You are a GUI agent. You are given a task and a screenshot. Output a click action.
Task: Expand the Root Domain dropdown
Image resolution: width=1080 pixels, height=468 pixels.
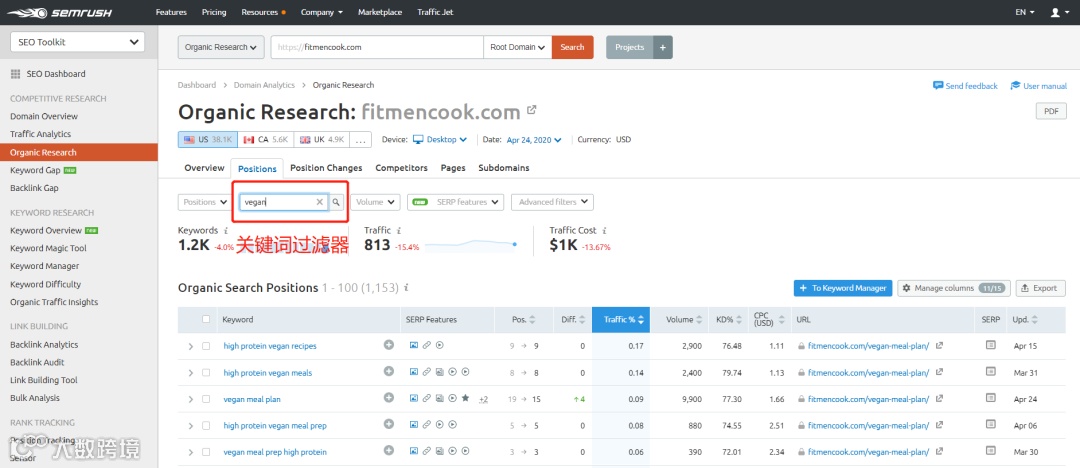click(518, 47)
